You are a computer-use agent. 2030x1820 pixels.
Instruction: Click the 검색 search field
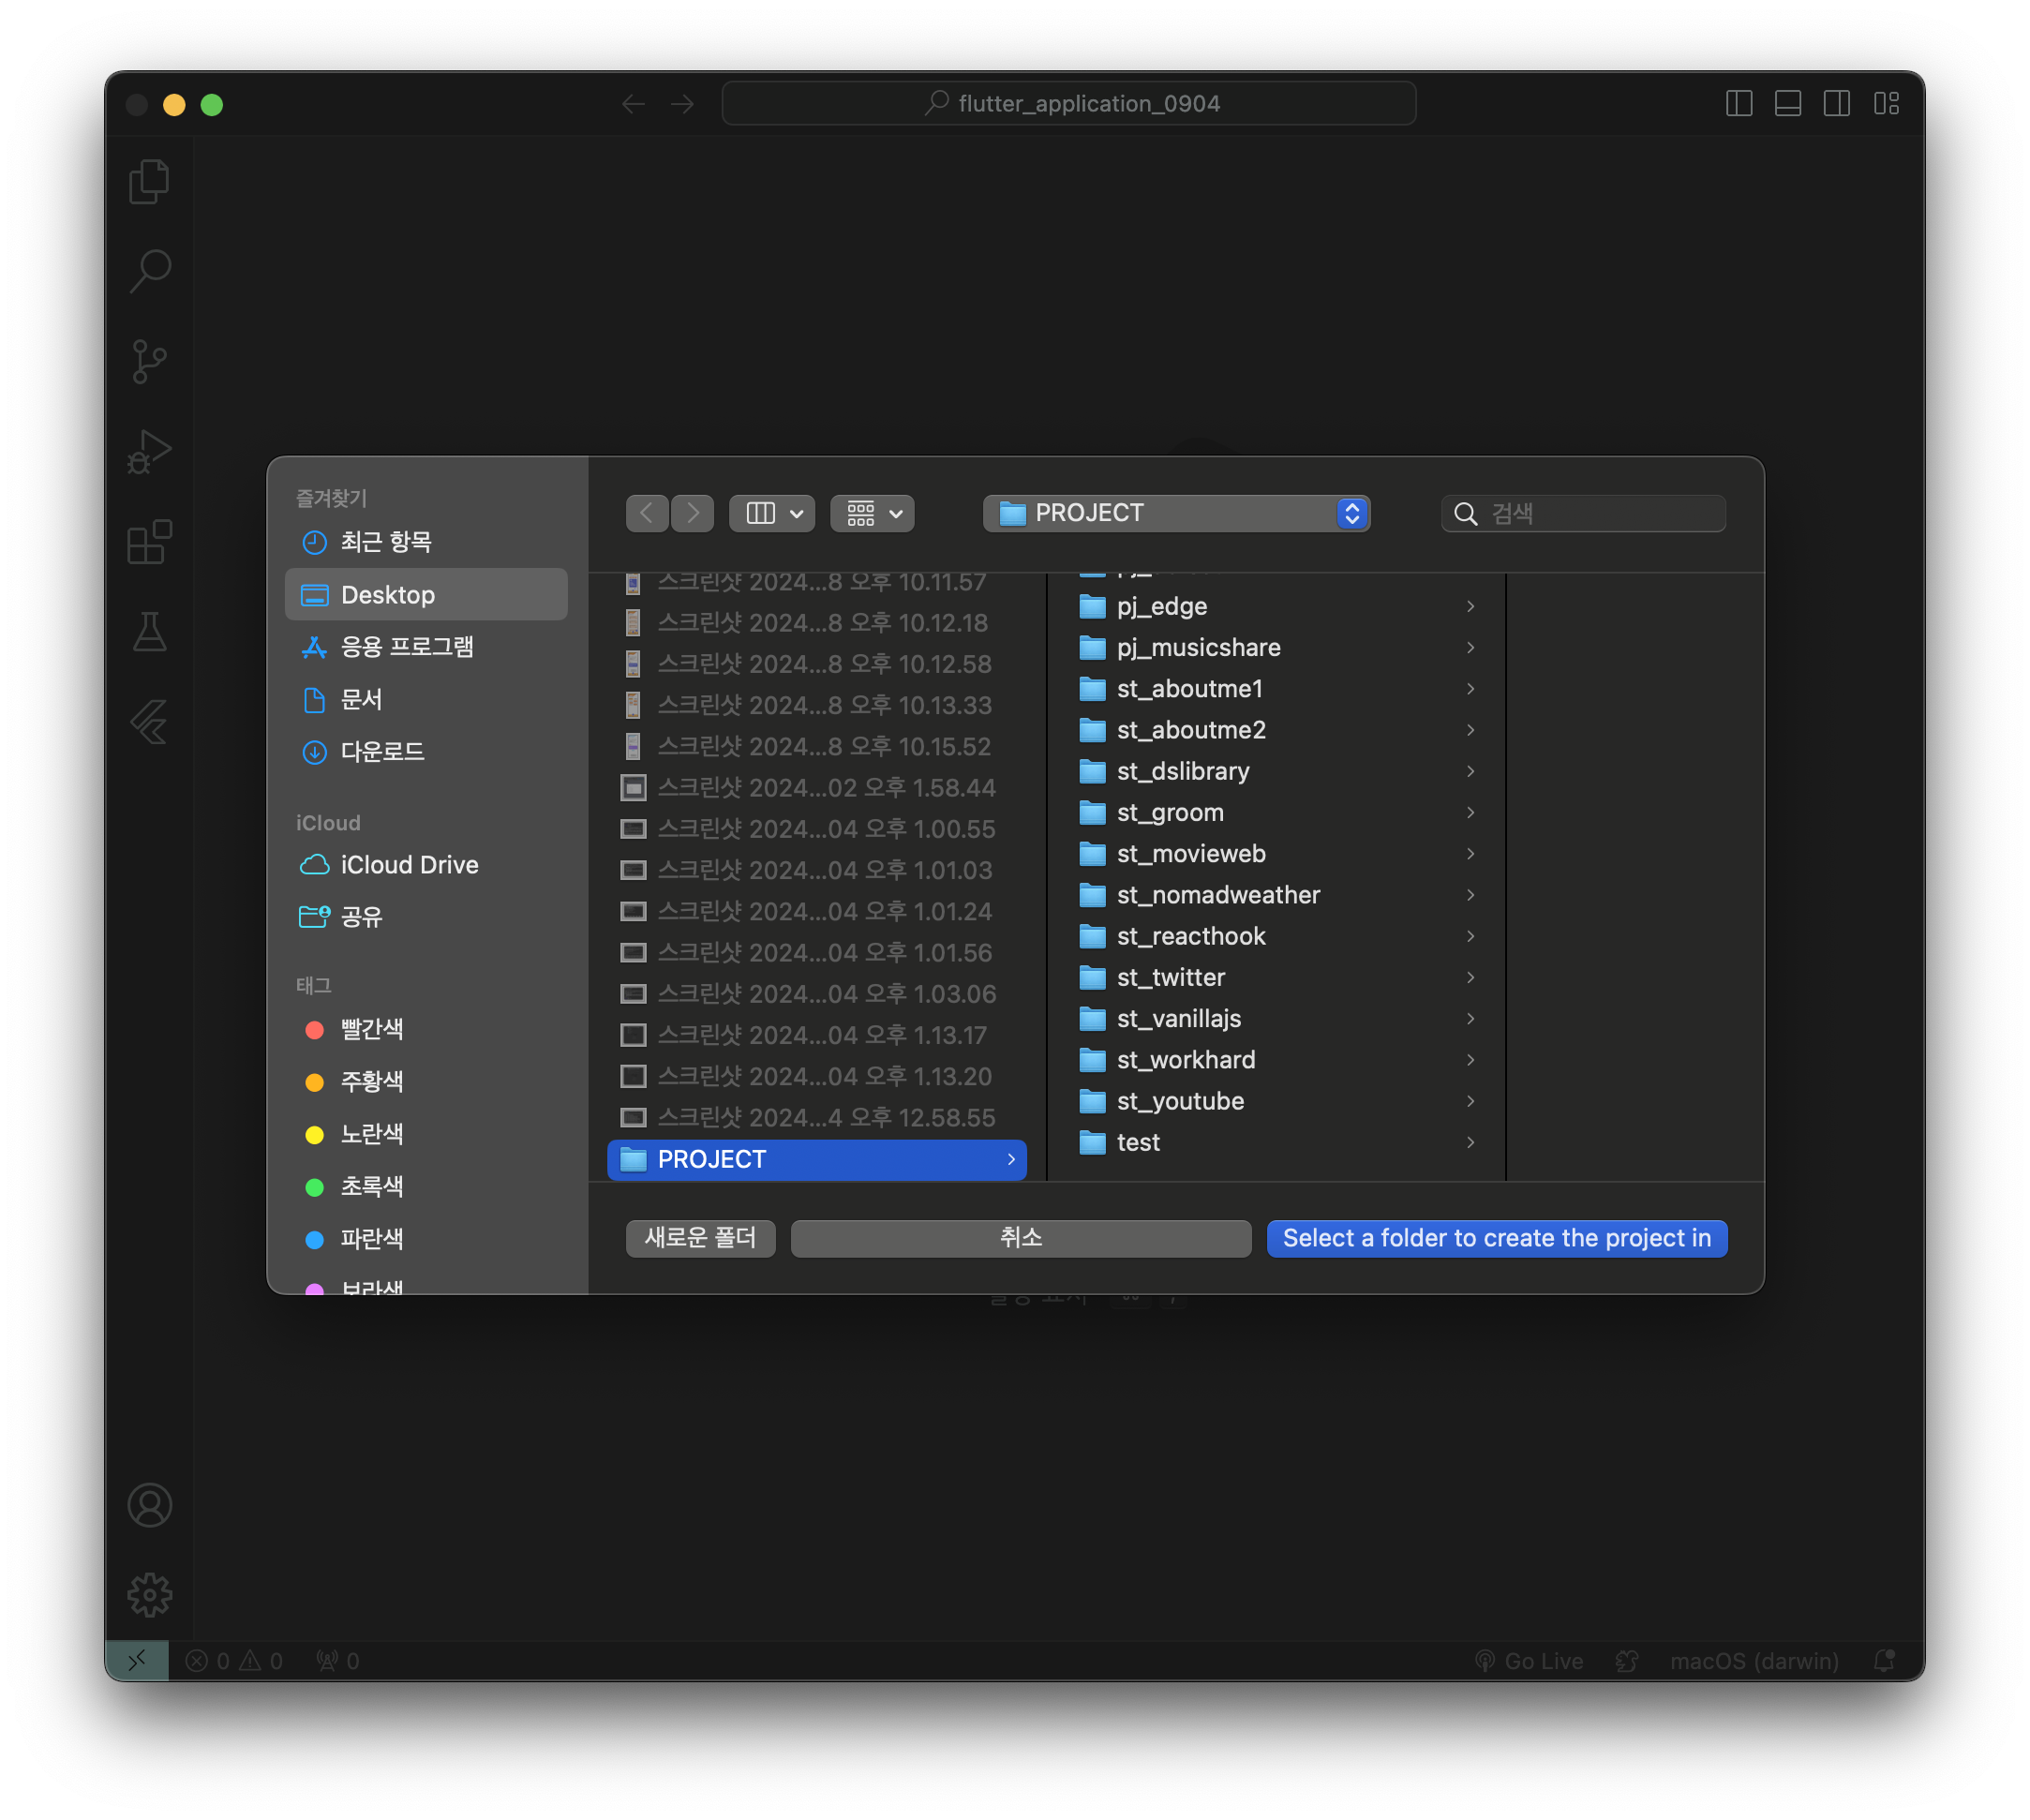tap(1598, 513)
